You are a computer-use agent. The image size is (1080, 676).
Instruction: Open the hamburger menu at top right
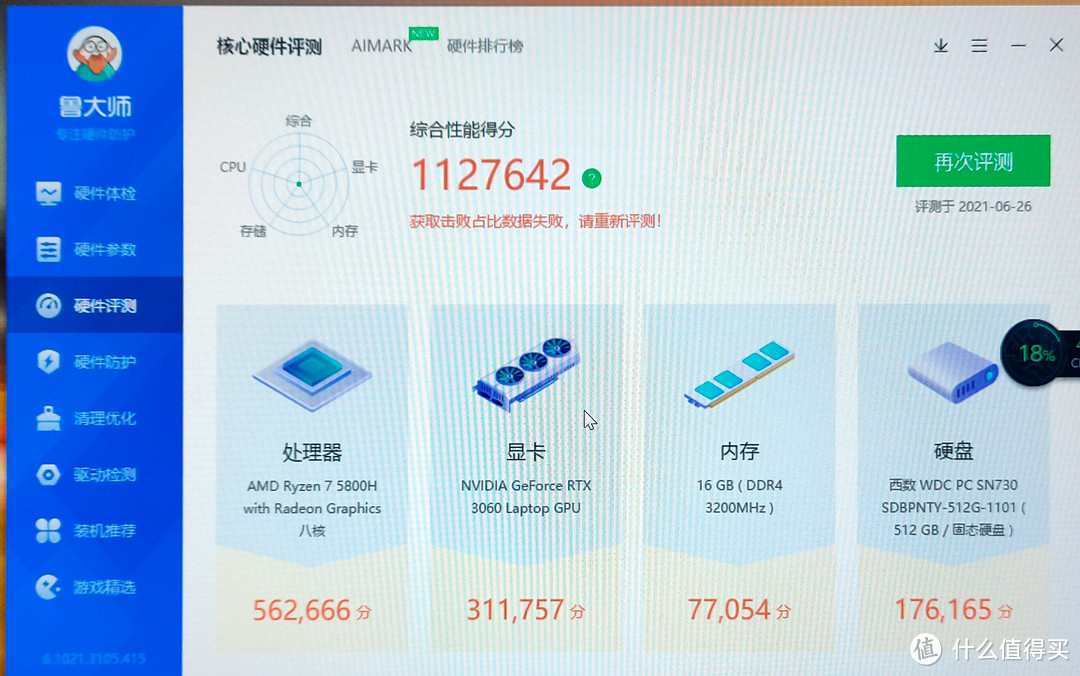(979, 45)
